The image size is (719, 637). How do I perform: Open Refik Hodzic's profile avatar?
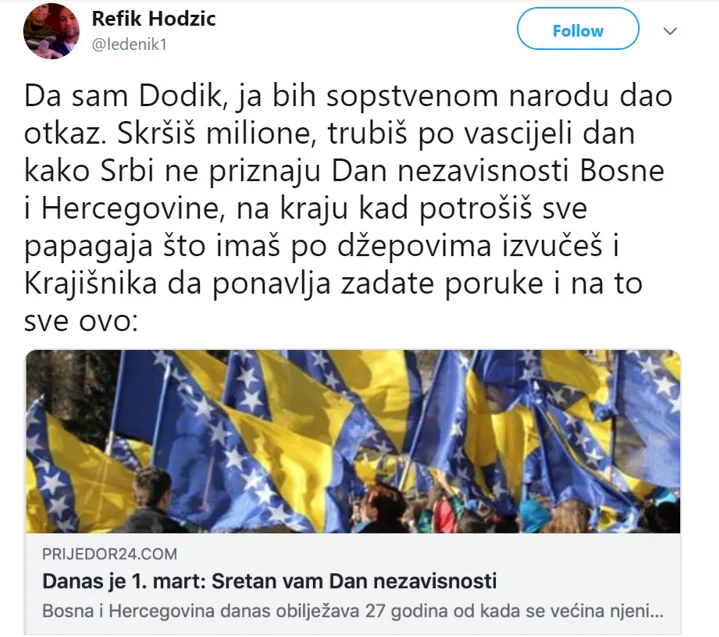click(51, 31)
